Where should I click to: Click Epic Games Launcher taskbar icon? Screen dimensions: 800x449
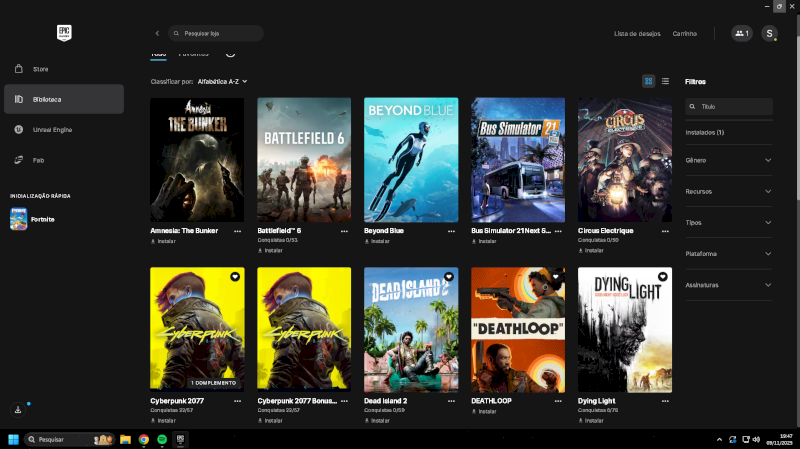(x=180, y=439)
